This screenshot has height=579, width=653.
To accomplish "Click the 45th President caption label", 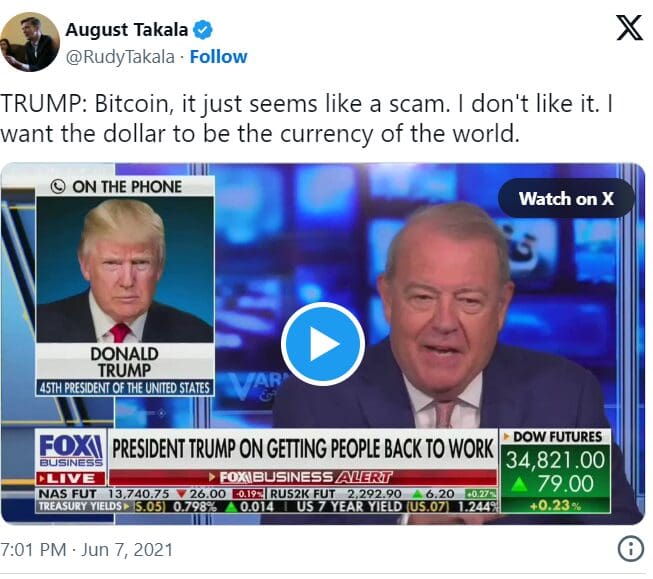I will tap(125, 388).
